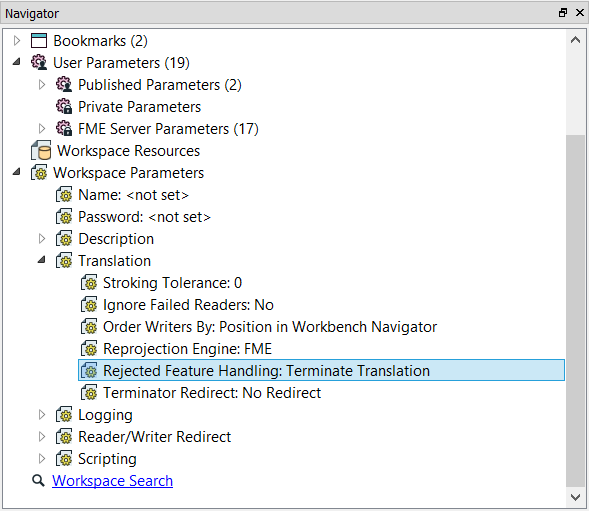589x511 pixels.
Task: Undock the Navigator panel with float button
Action: coord(562,13)
